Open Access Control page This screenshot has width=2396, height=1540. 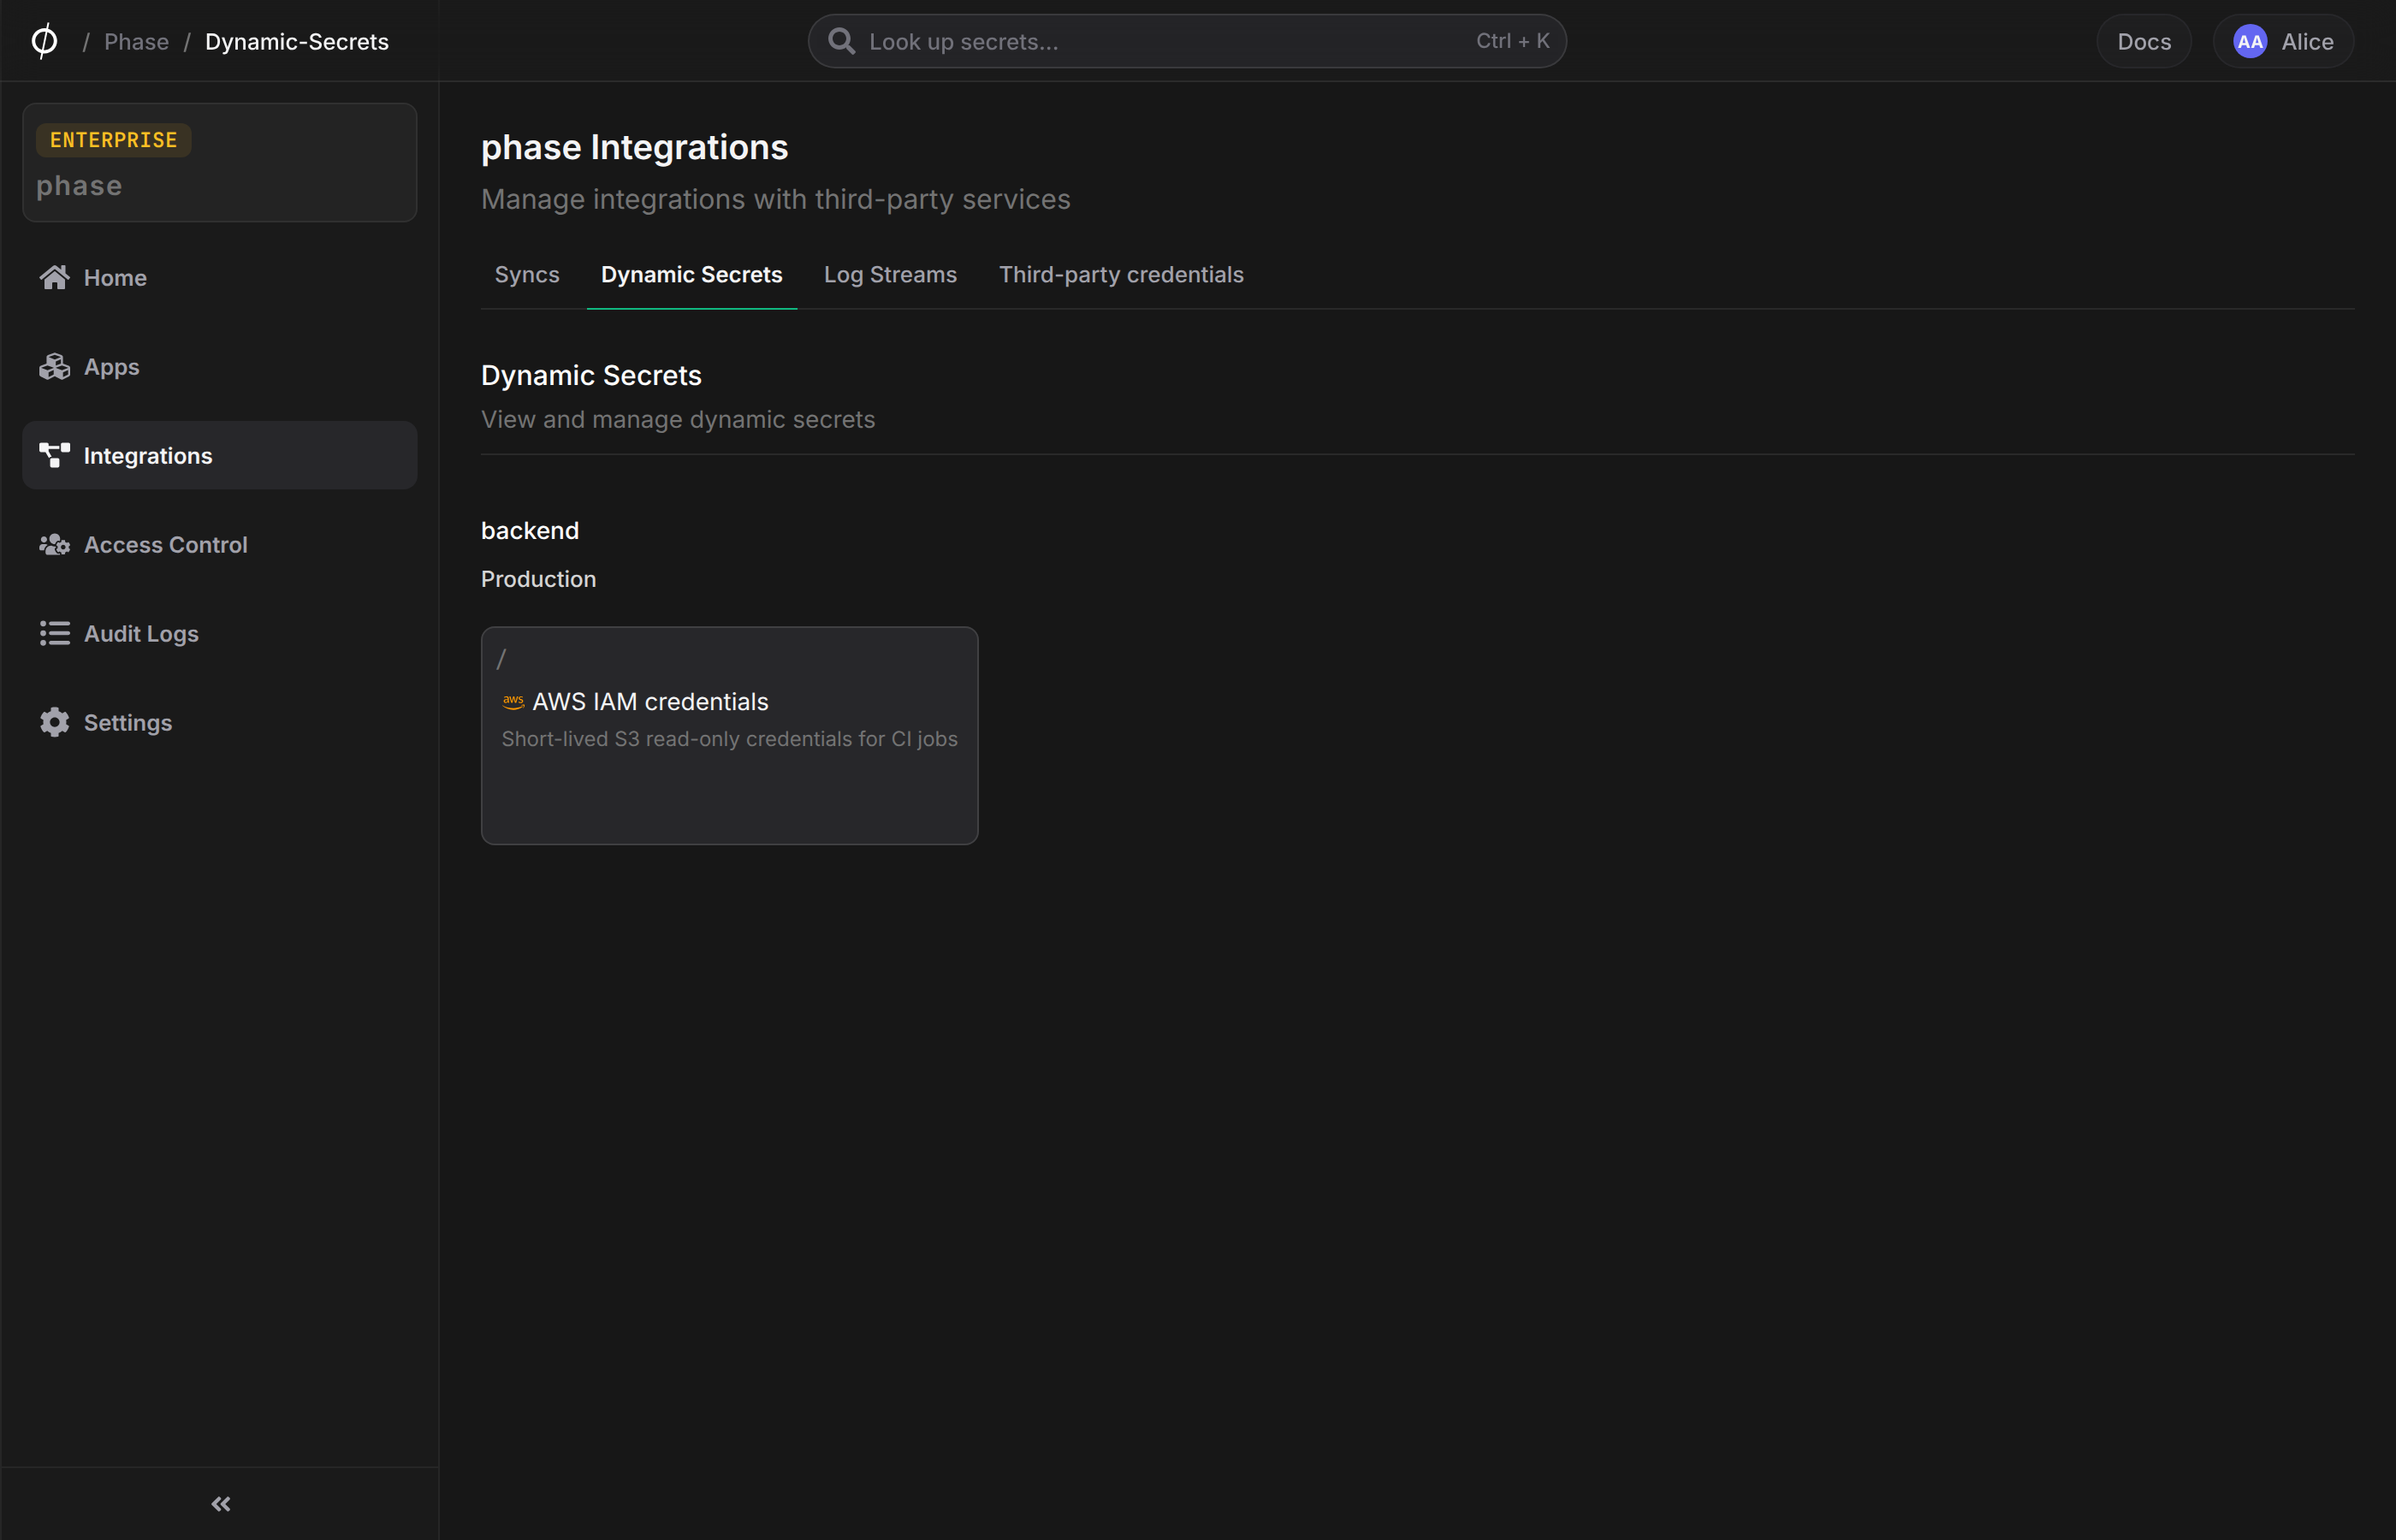pos(219,544)
